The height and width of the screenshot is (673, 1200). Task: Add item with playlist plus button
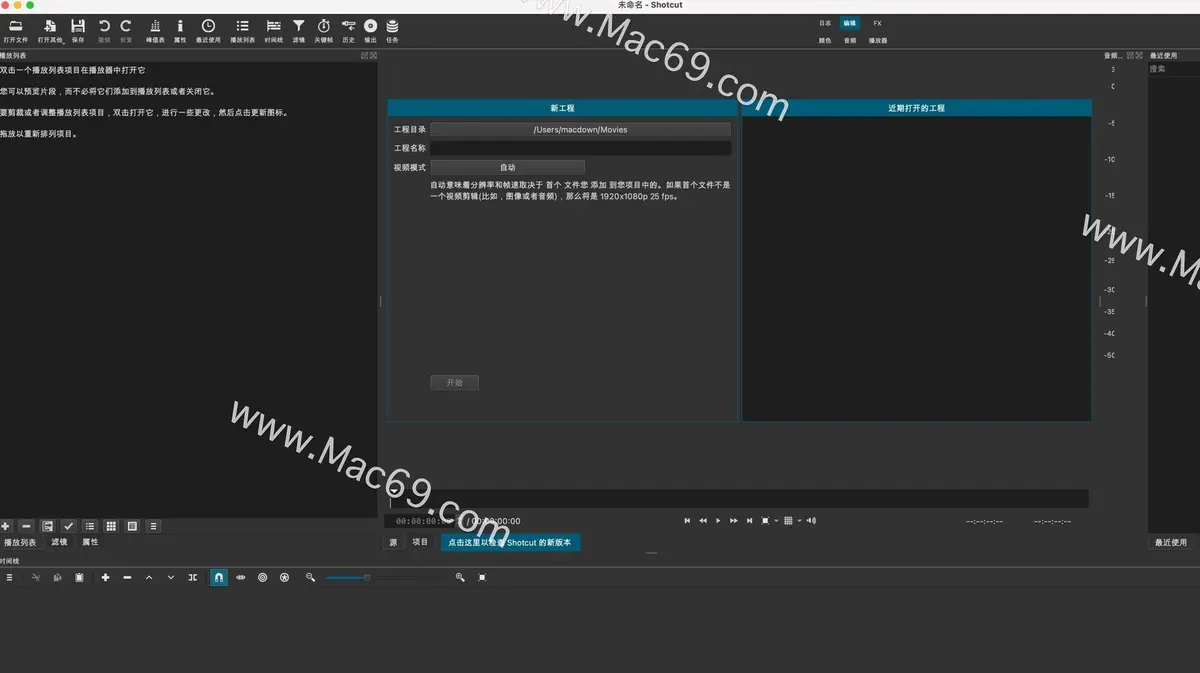[6, 526]
